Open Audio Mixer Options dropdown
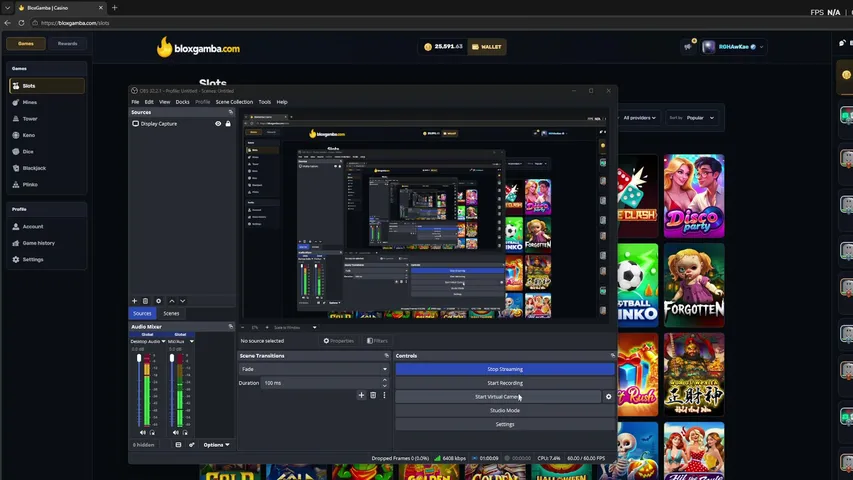 click(216, 445)
